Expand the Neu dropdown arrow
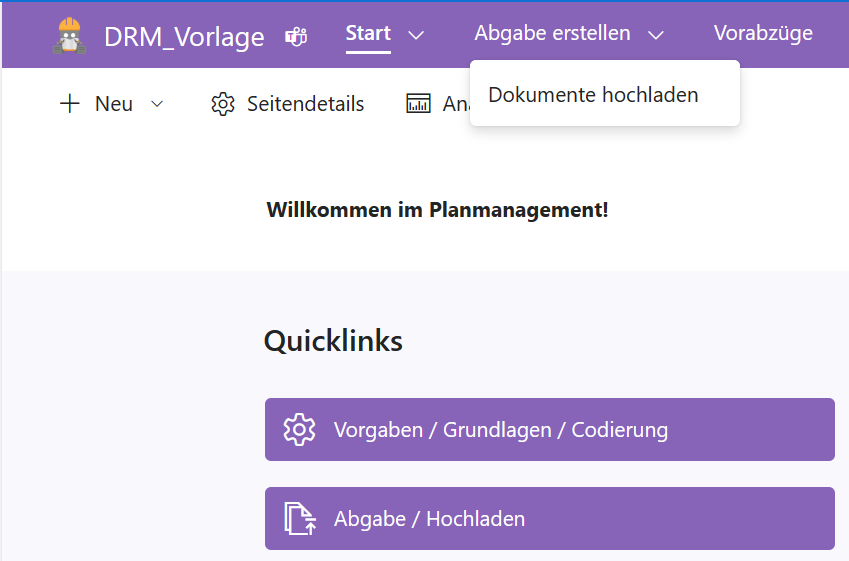Screen dimensions: 849x561 click(157, 104)
